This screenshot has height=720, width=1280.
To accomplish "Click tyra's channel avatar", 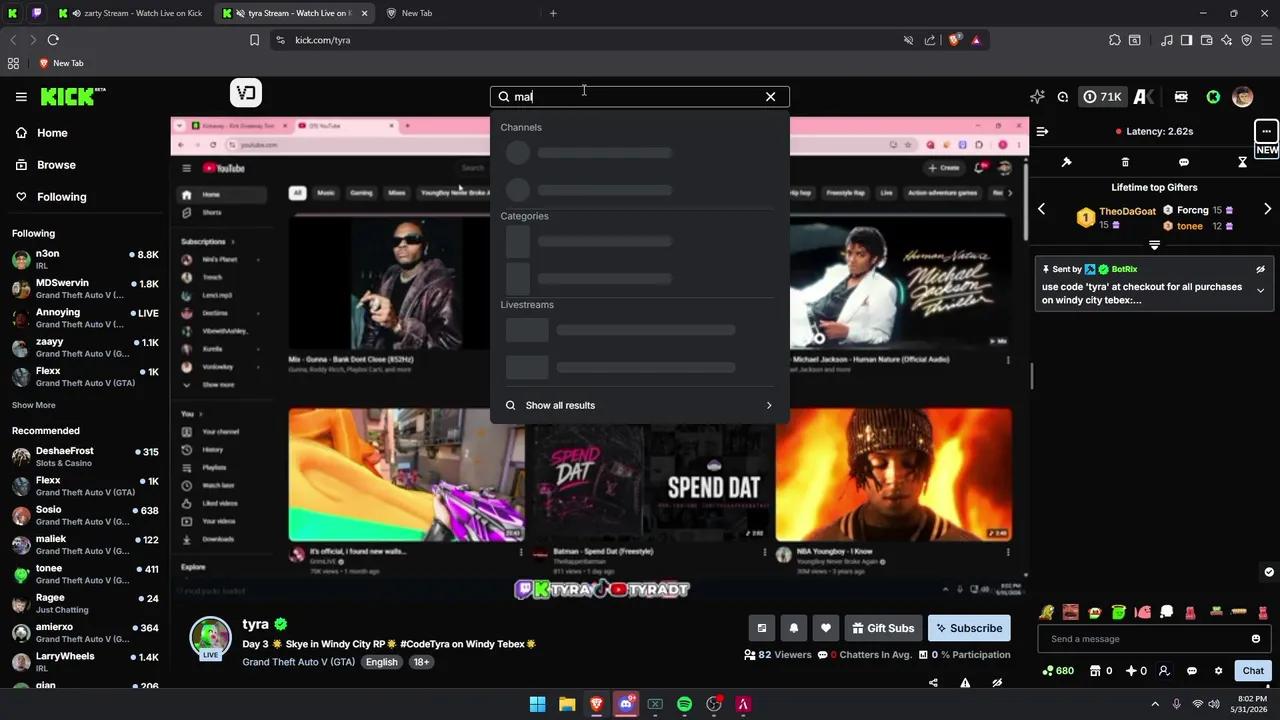I will [210, 637].
